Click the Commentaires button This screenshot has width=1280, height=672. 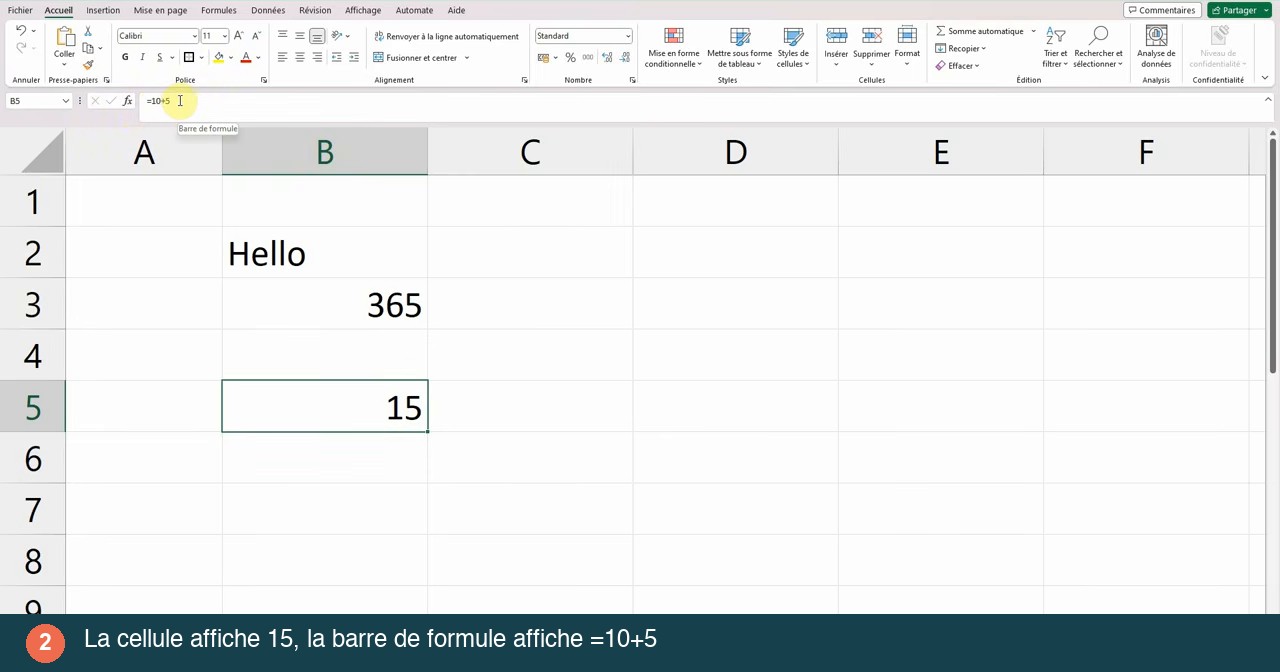[x=1162, y=10]
